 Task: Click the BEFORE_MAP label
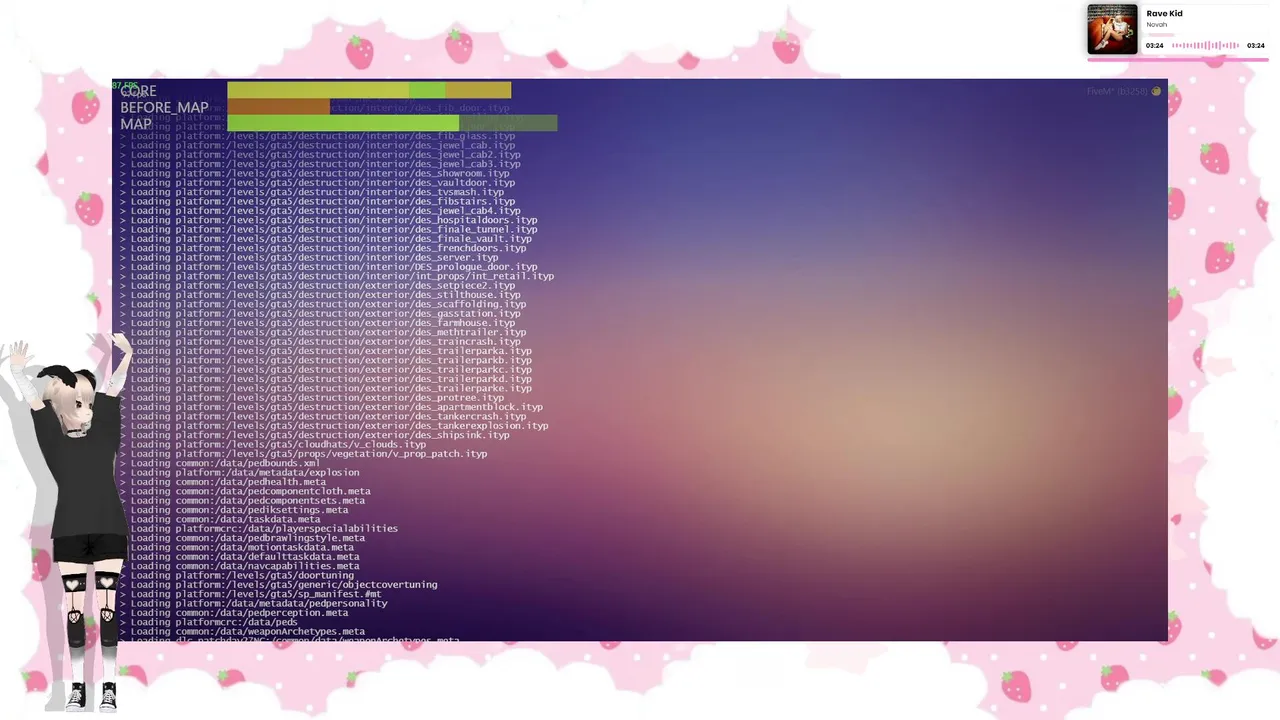(x=164, y=108)
